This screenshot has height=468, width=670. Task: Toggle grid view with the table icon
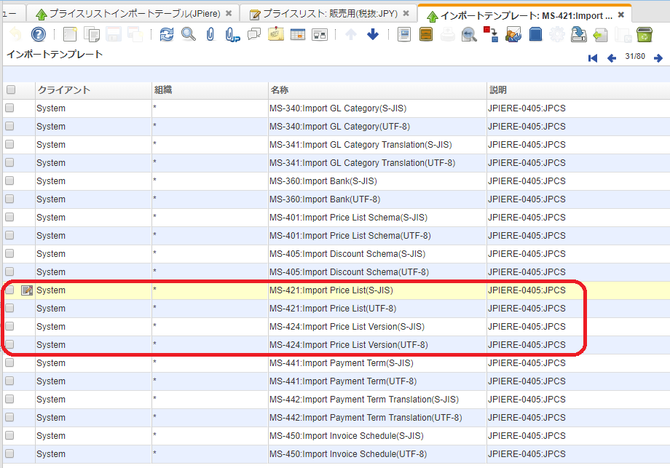298,34
